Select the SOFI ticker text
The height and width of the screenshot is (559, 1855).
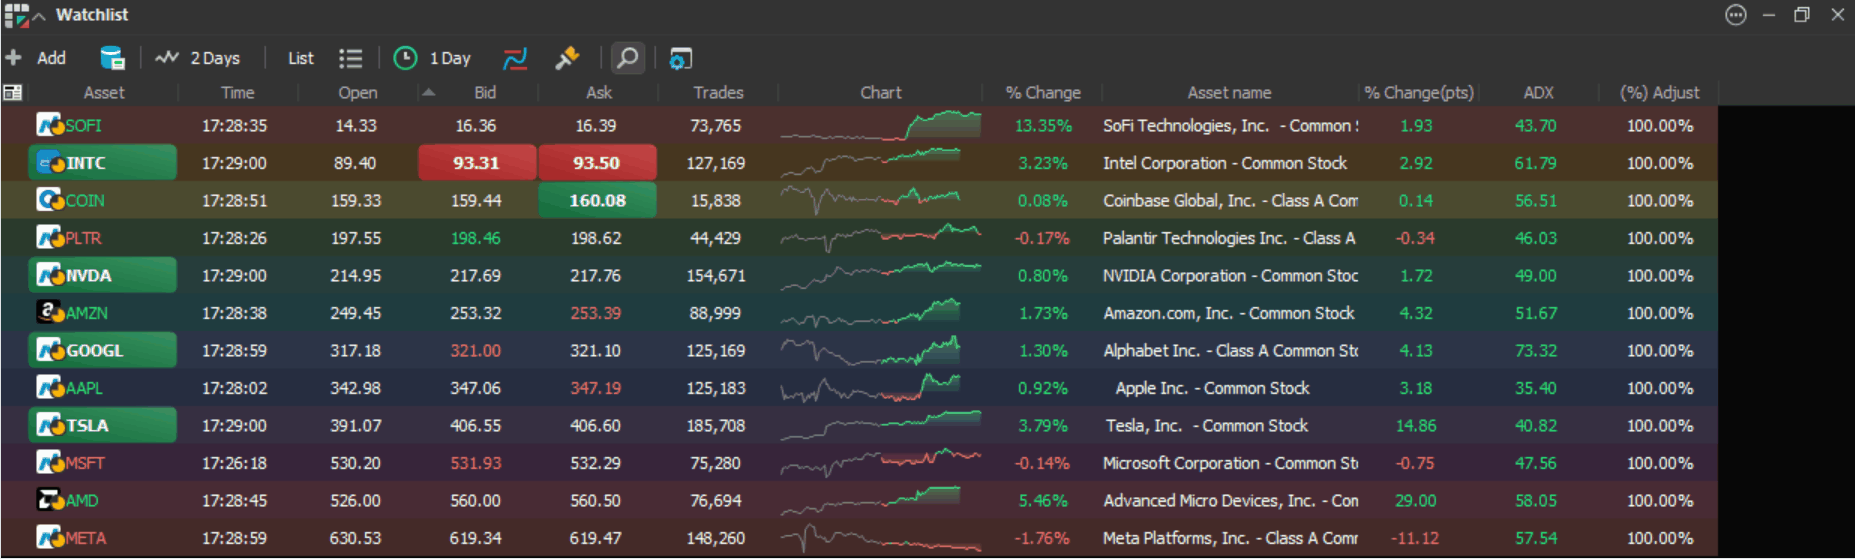click(83, 126)
